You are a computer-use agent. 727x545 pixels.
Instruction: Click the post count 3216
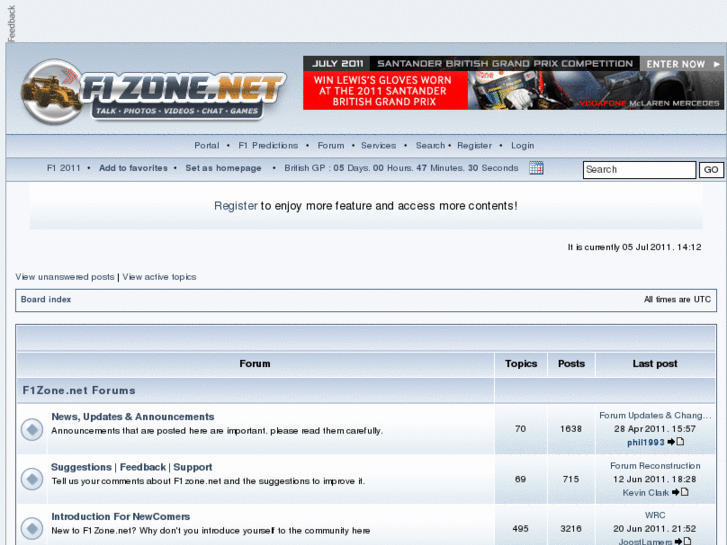tap(571, 528)
